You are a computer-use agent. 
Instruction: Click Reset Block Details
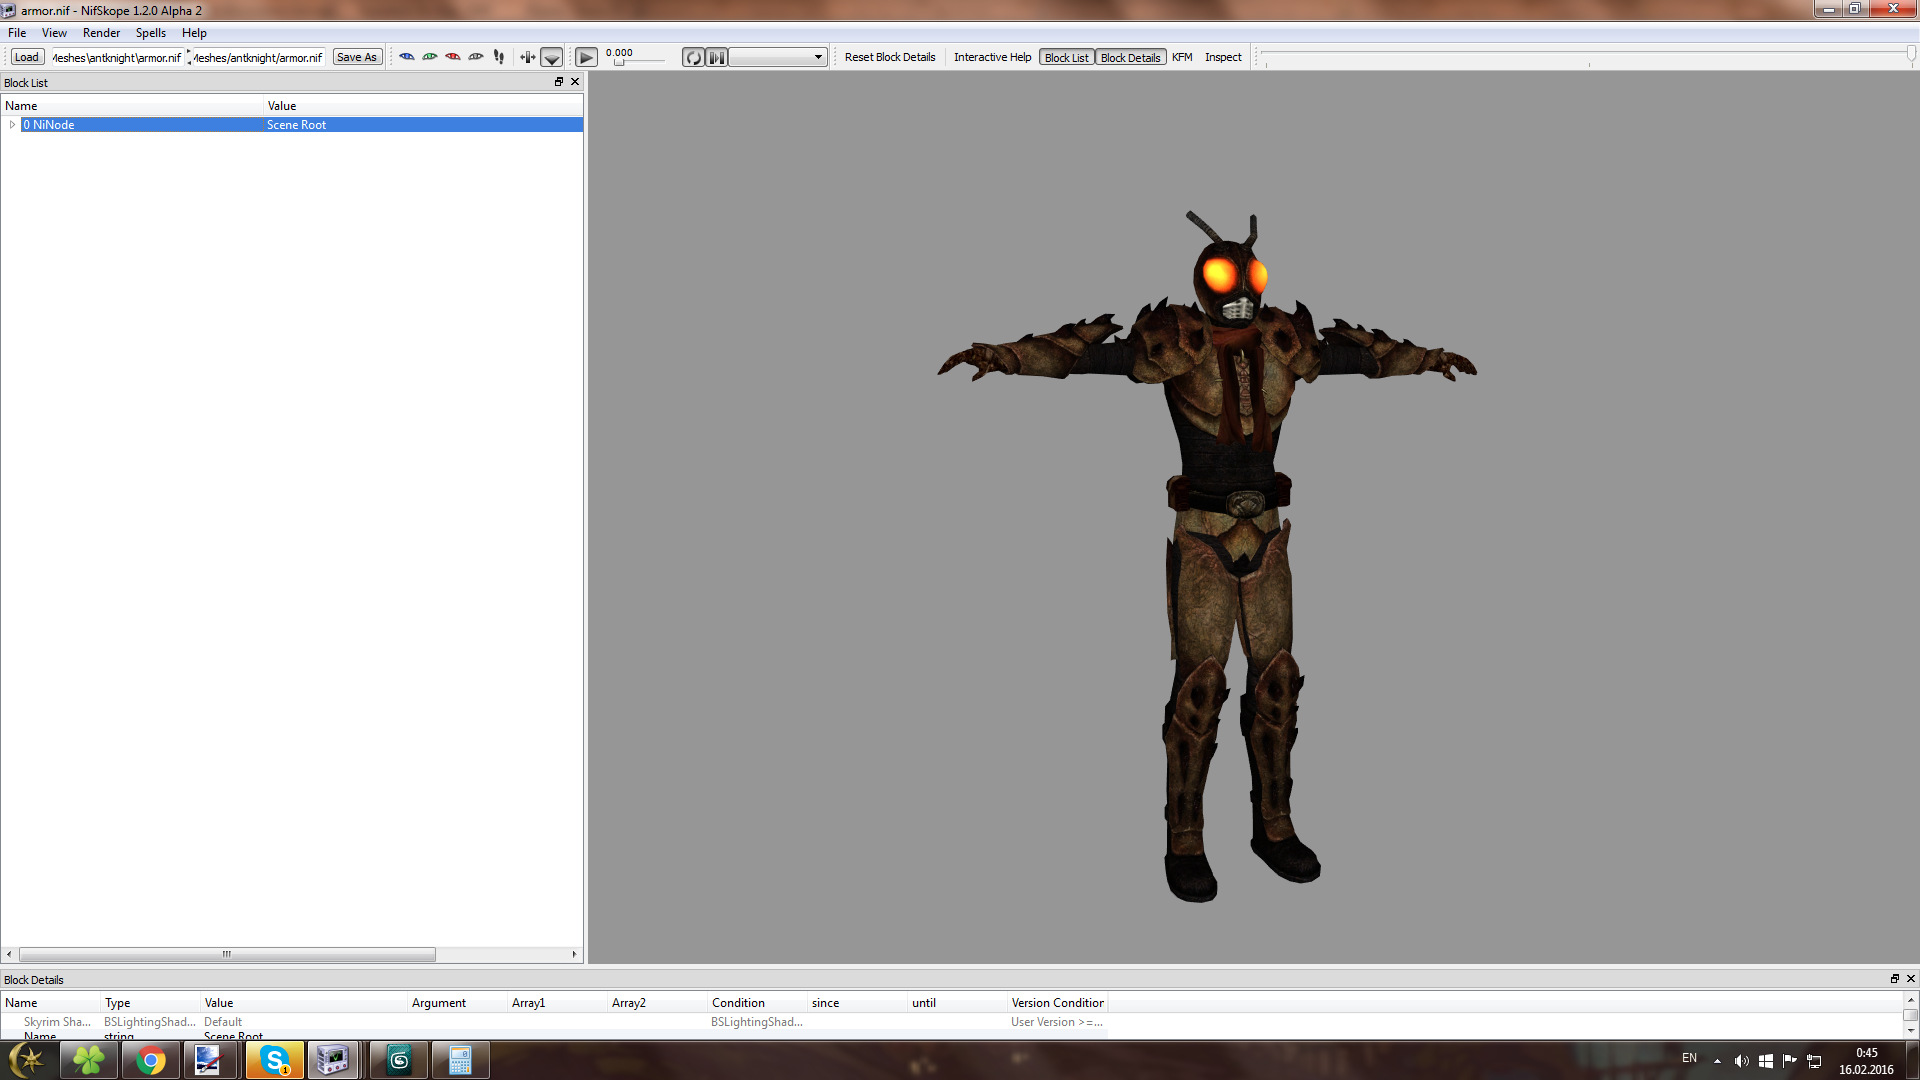click(890, 57)
